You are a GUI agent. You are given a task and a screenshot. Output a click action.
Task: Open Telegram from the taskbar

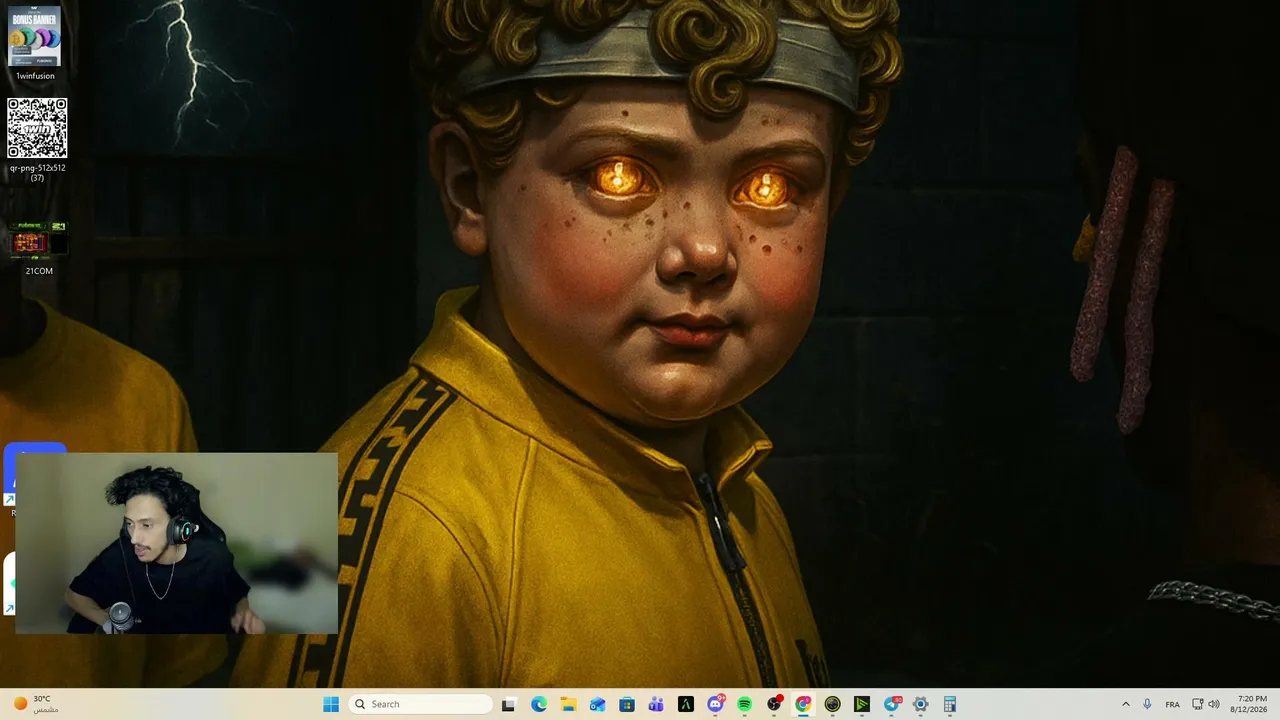pyautogui.click(x=892, y=704)
